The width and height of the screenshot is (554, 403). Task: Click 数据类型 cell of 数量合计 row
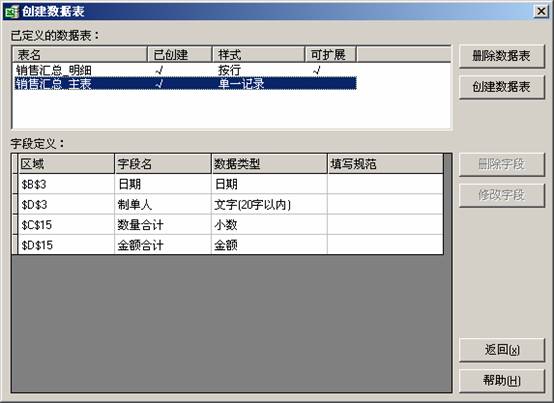tap(269, 225)
